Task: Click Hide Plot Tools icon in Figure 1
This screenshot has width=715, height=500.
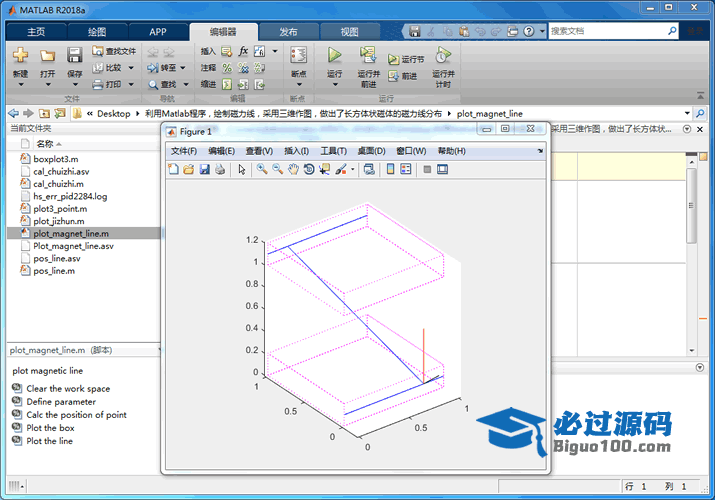Action: 427,169
